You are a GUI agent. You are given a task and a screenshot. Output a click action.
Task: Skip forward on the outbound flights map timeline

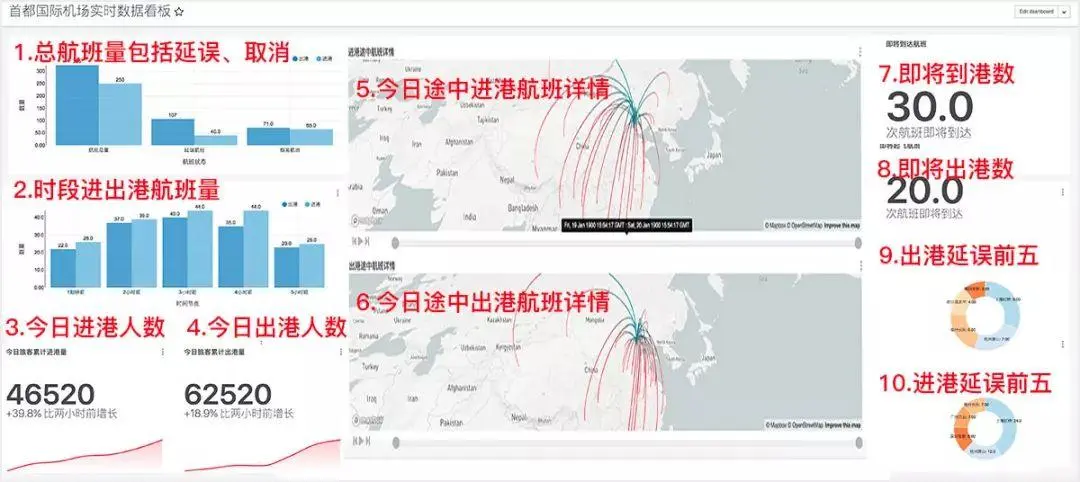pos(368,441)
